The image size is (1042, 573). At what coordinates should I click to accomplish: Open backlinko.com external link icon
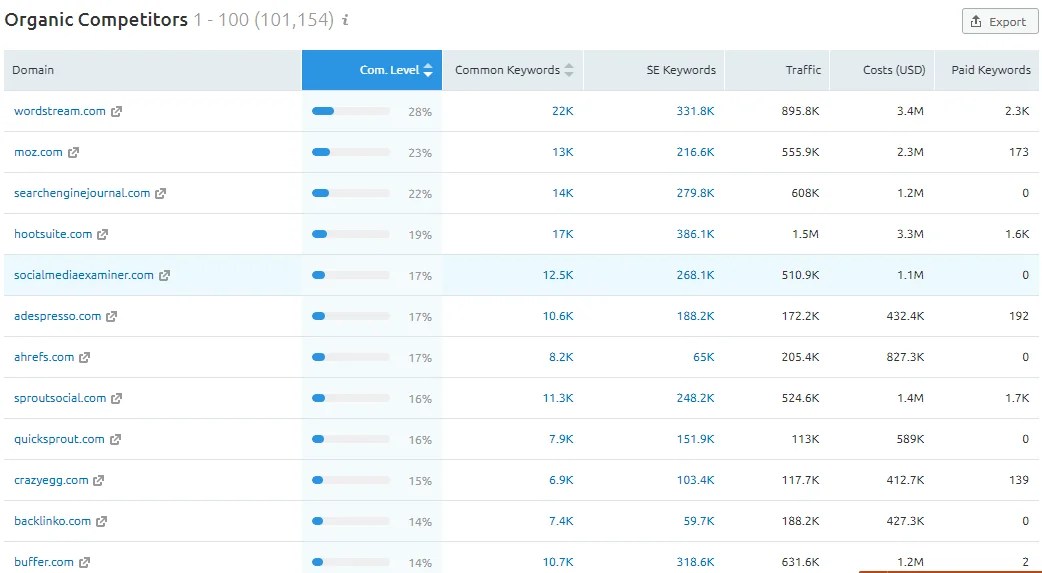coord(101,522)
